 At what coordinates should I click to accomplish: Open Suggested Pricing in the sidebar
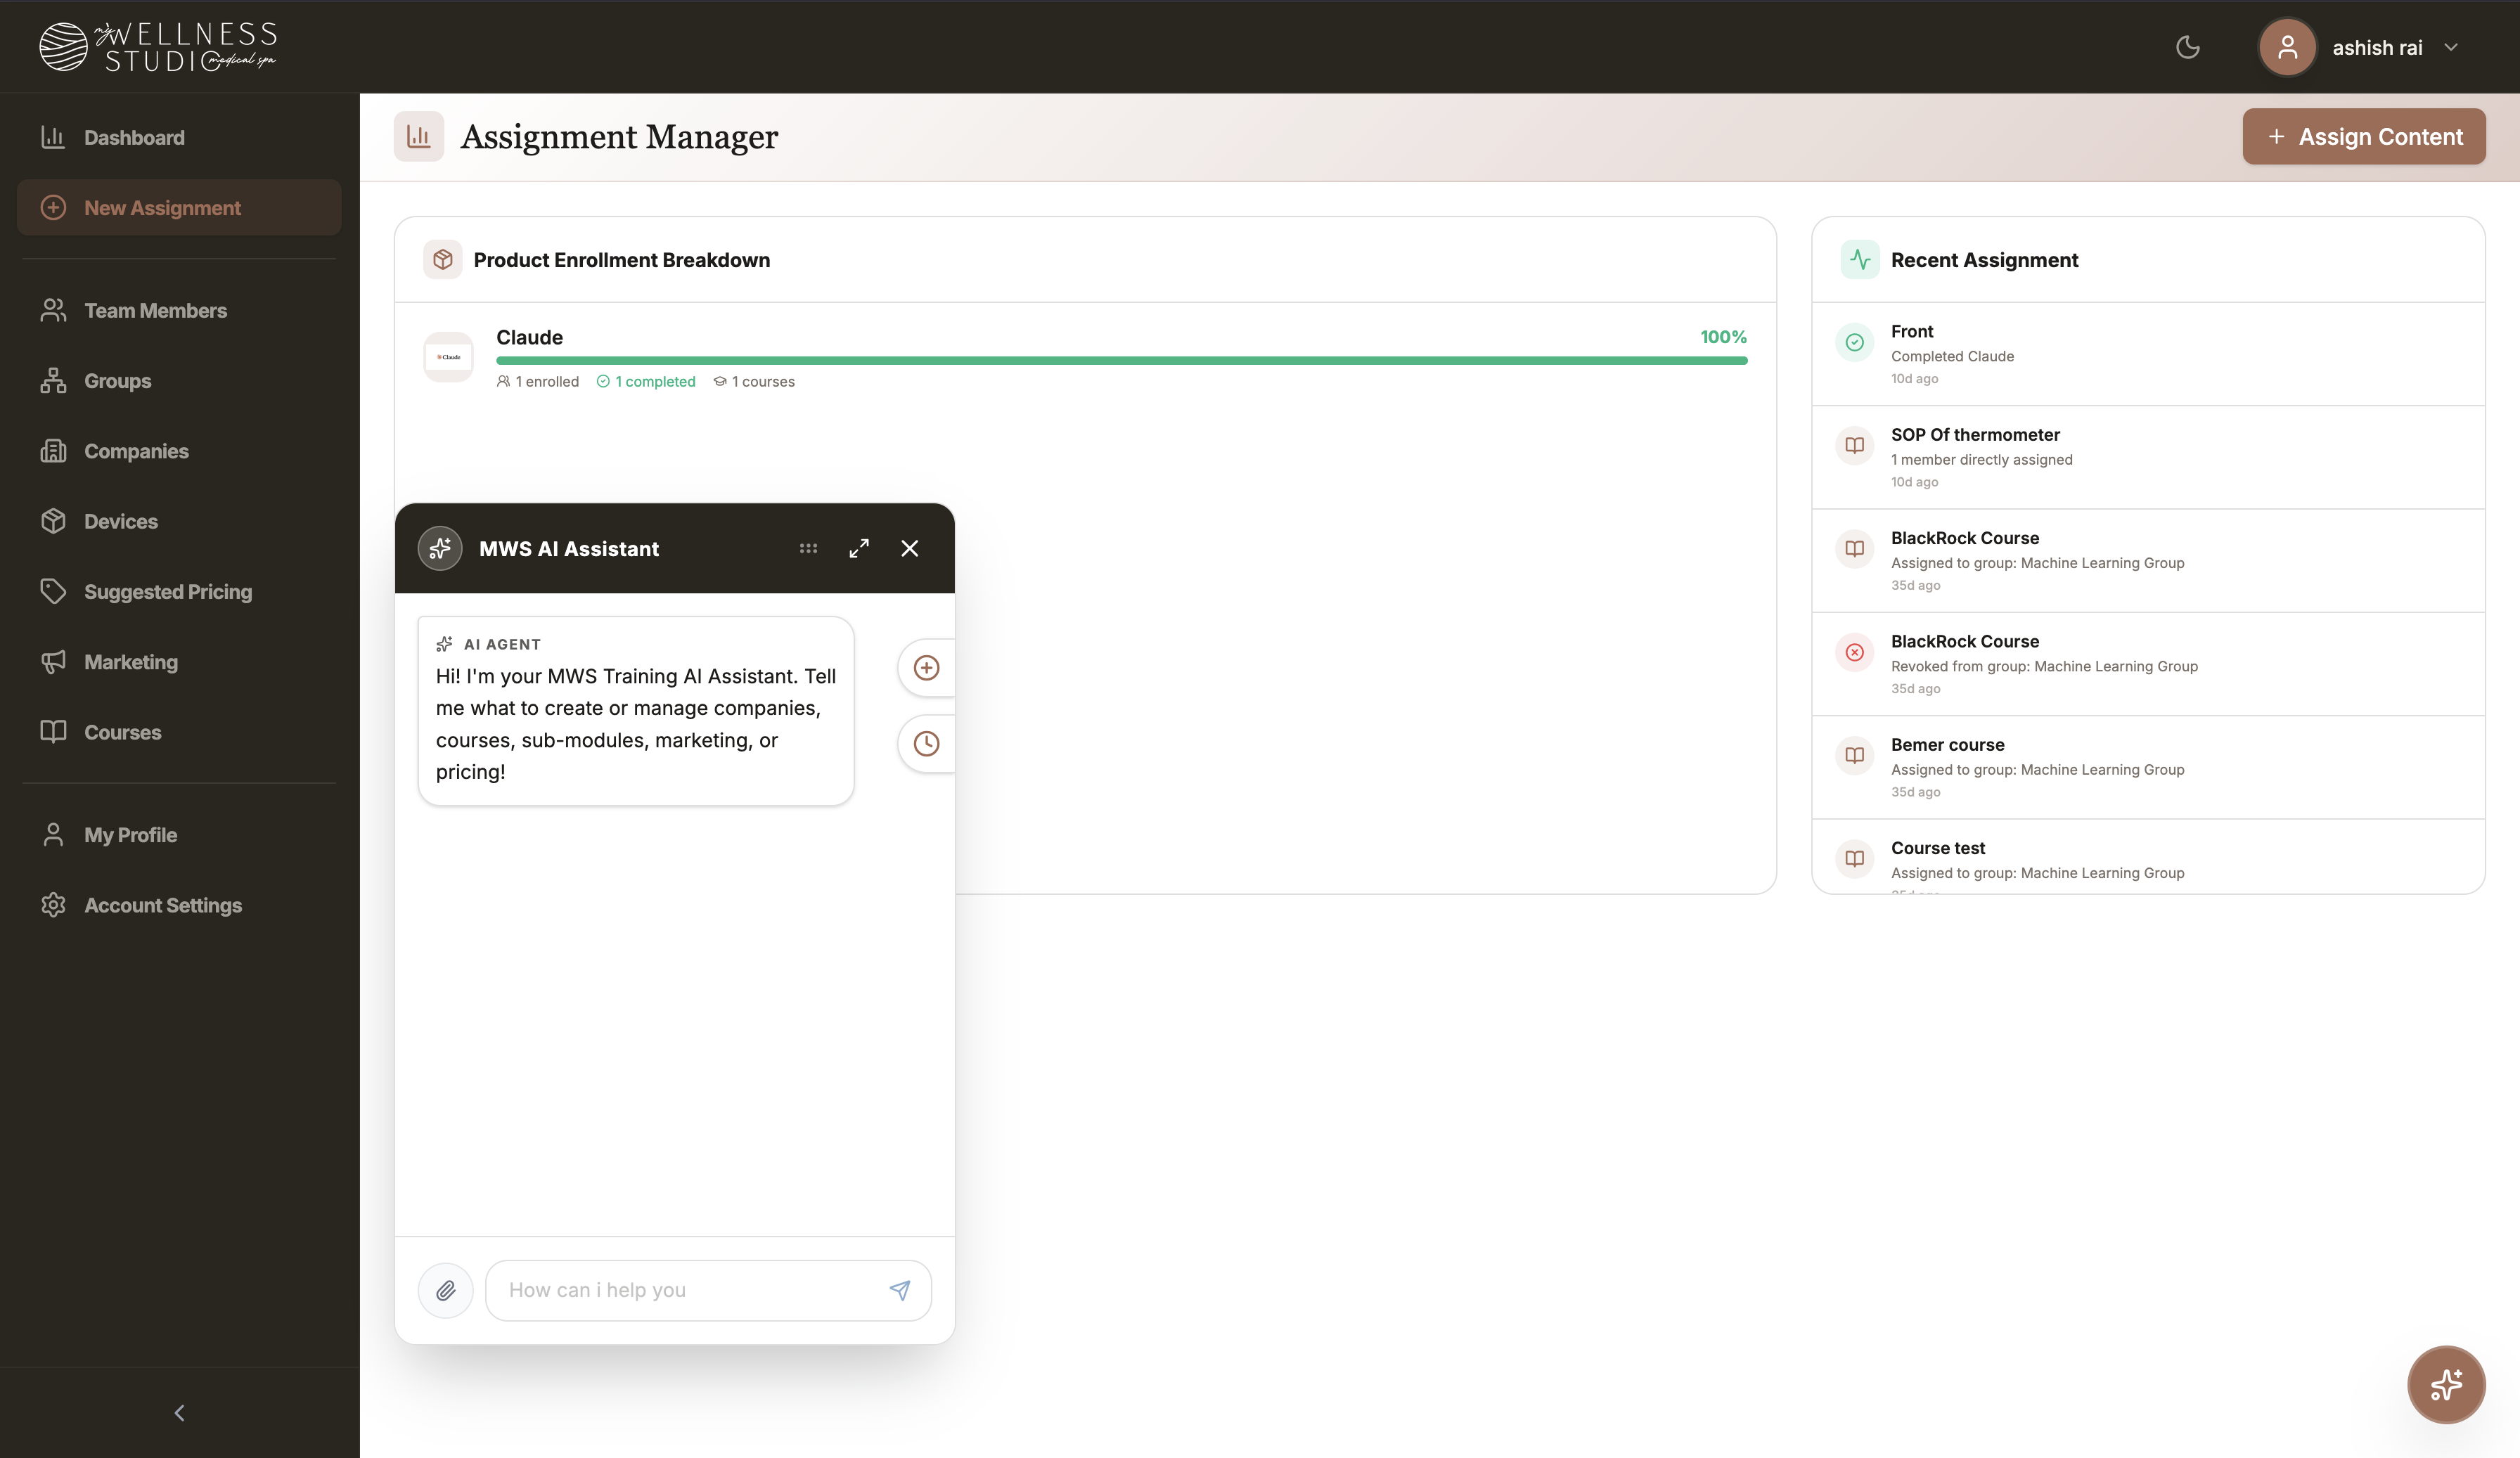click(179, 591)
